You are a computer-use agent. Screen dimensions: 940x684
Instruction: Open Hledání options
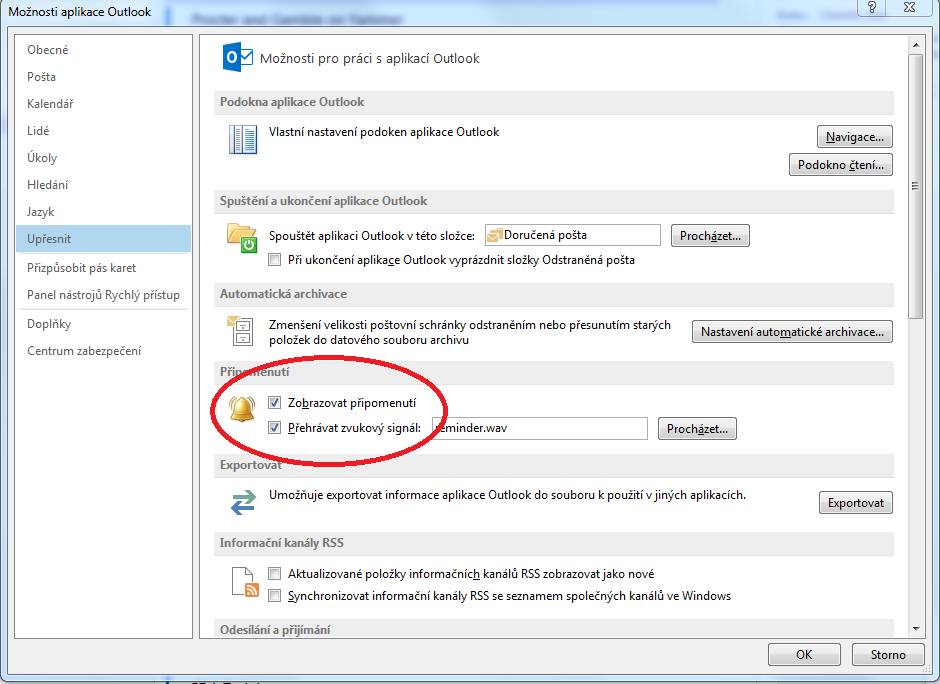click(103, 185)
